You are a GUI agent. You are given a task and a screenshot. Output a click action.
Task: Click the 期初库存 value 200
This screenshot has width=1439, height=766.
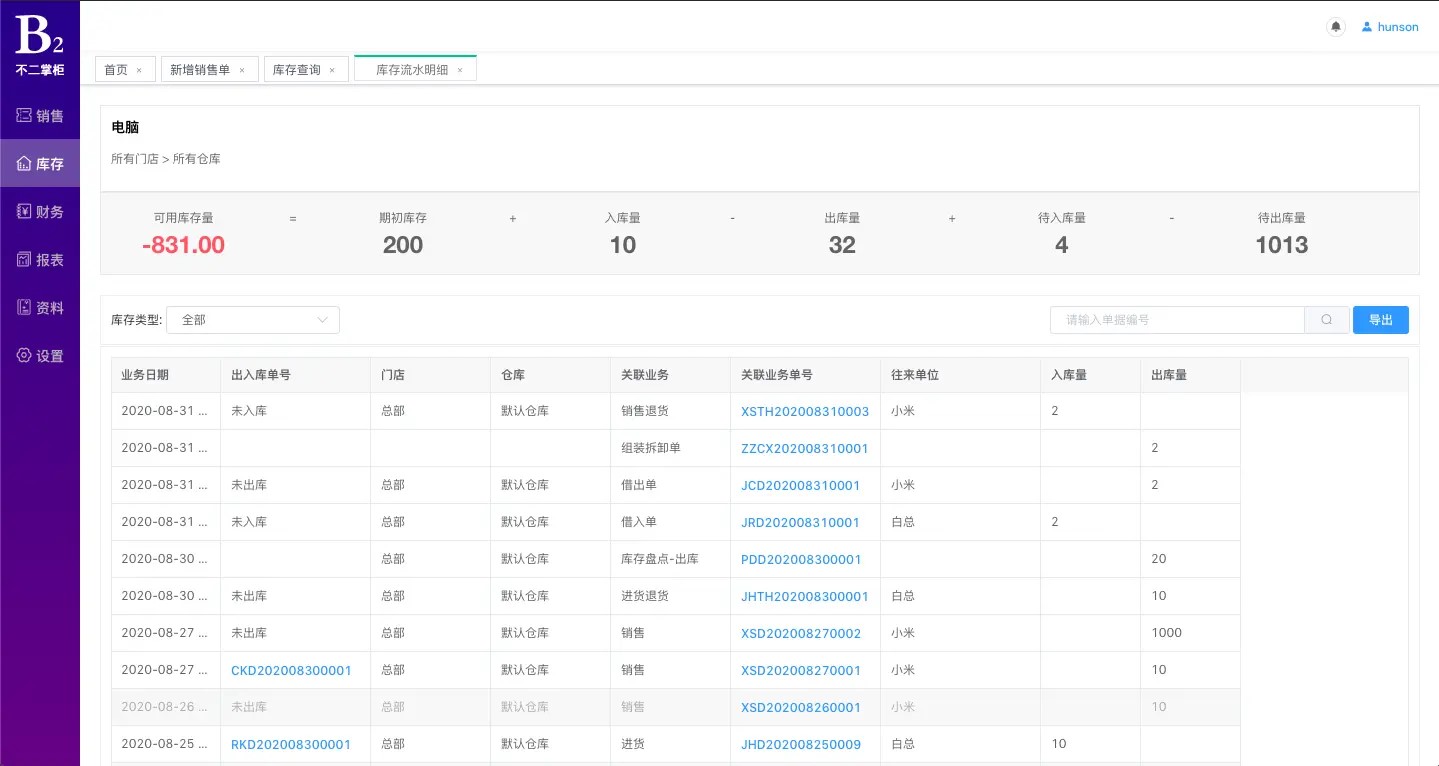[403, 245]
